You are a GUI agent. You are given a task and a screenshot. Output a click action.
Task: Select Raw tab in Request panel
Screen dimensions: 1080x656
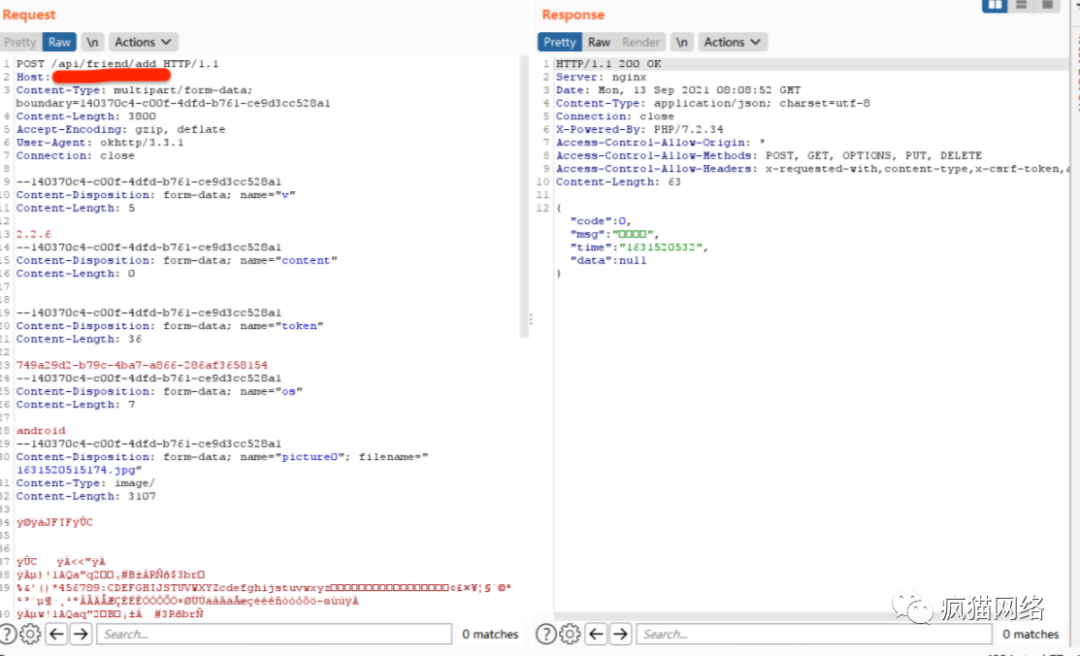59,42
